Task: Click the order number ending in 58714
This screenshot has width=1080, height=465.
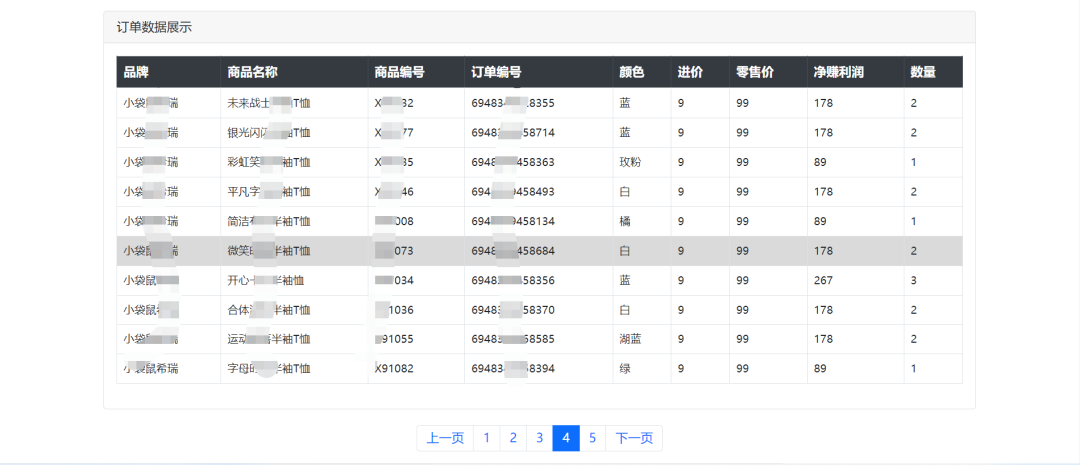Action: (x=513, y=133)
